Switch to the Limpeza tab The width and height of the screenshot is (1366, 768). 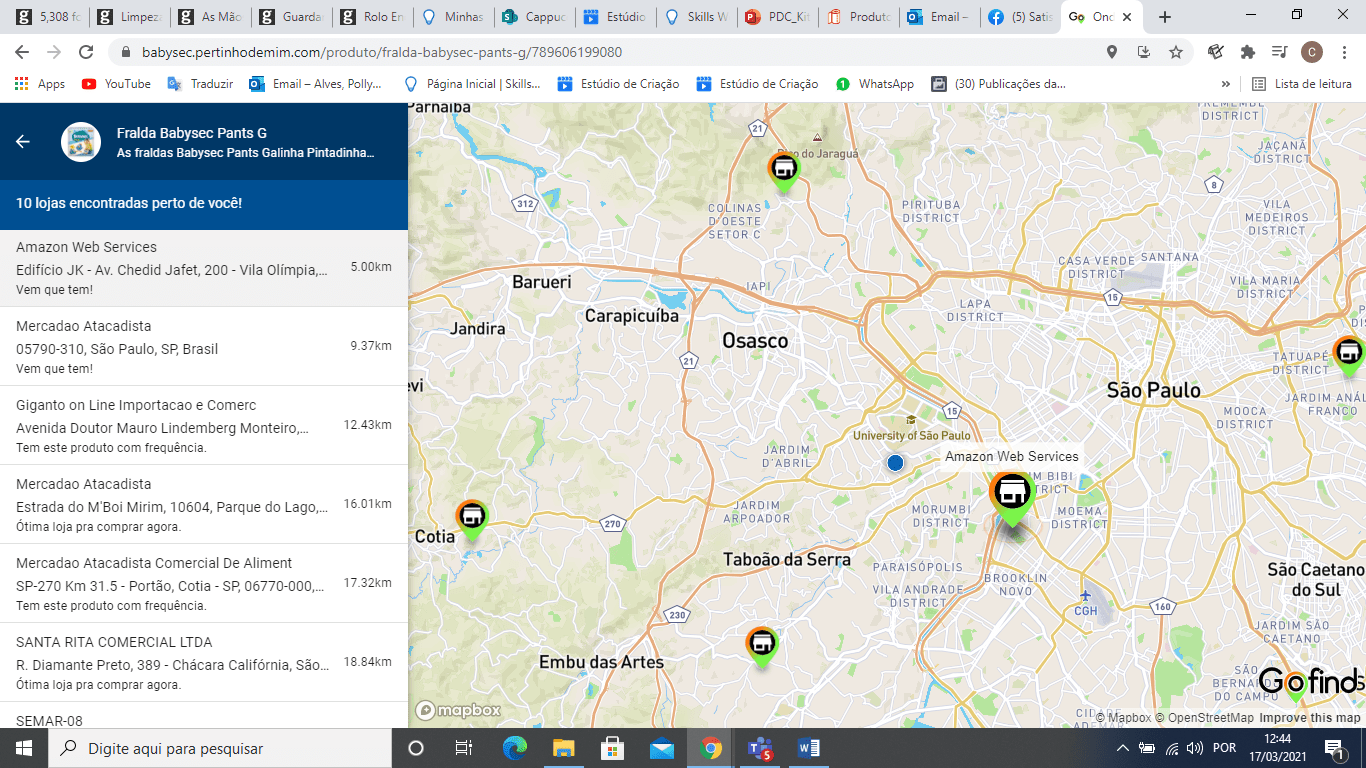click(x=129, y=17)
